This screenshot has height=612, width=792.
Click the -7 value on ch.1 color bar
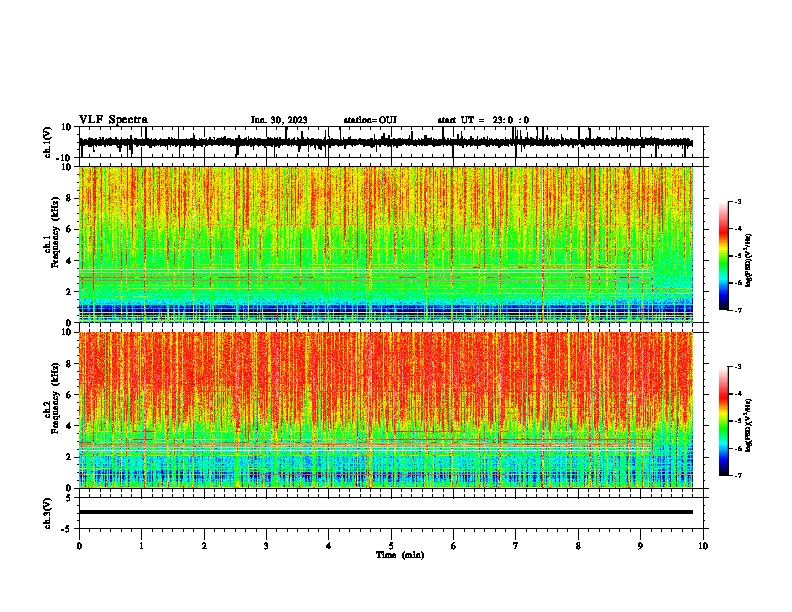coord(737,310)
